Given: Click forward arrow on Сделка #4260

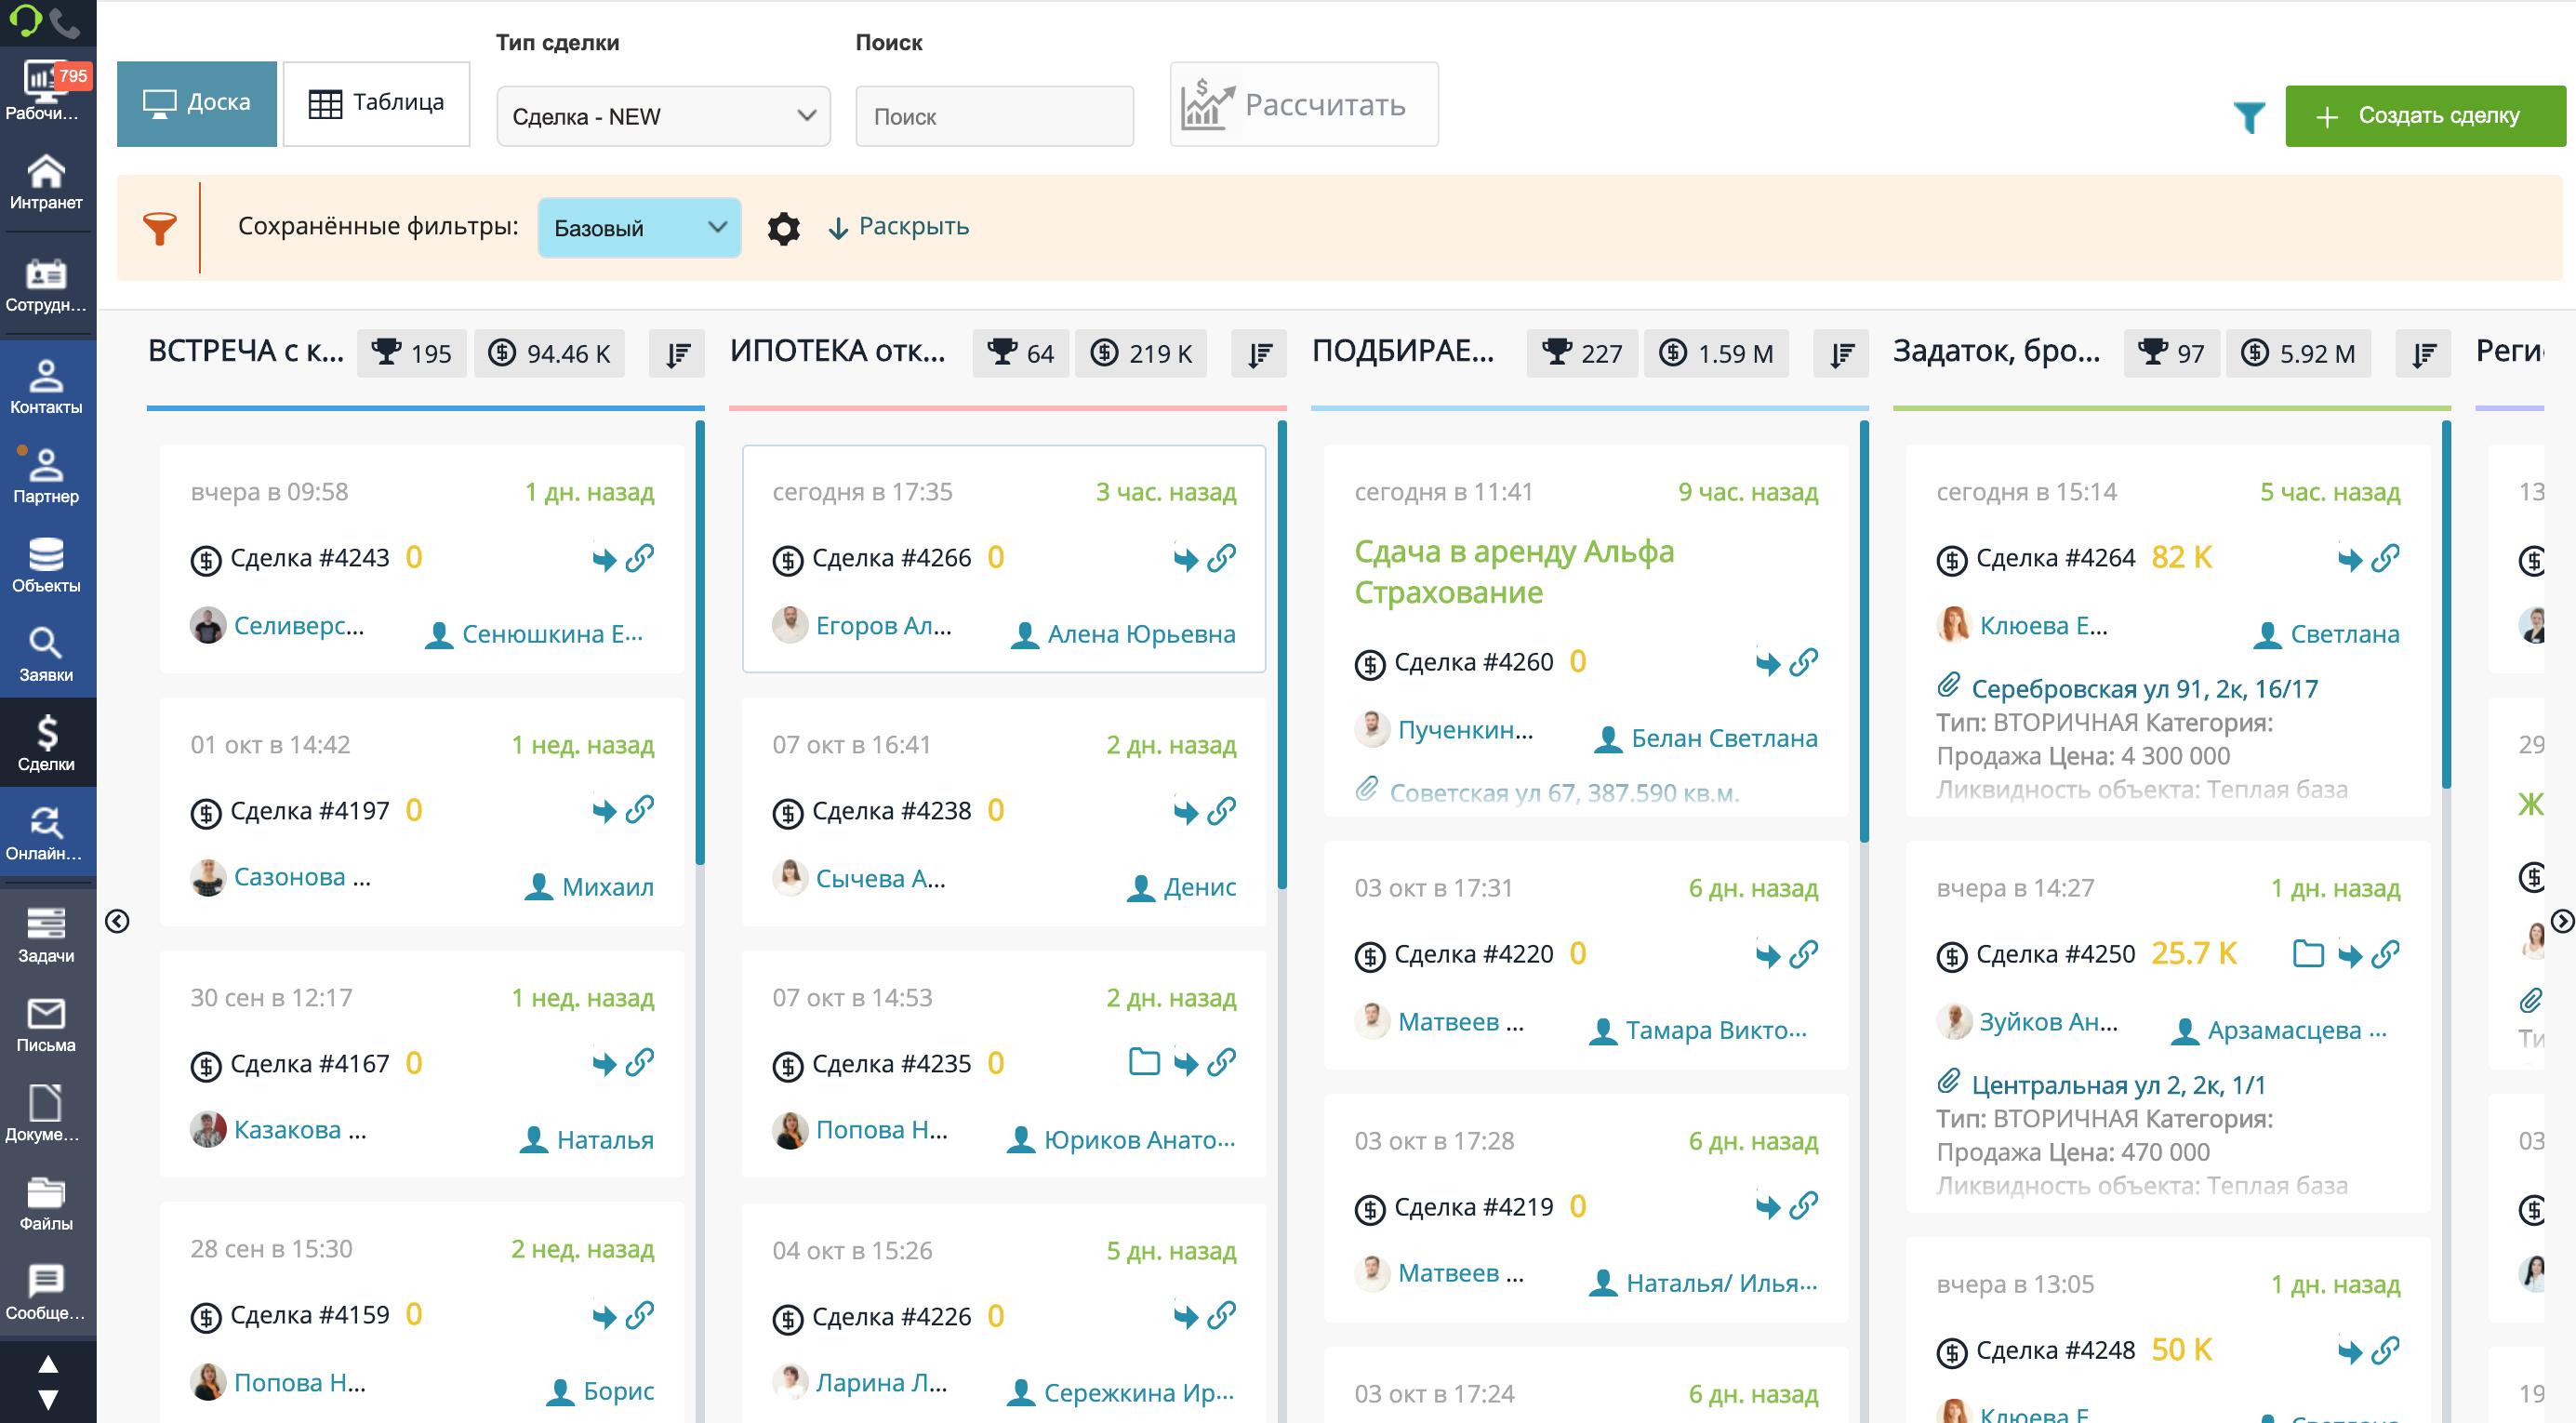Looking at the screenshot, I should click(1768, 663).
